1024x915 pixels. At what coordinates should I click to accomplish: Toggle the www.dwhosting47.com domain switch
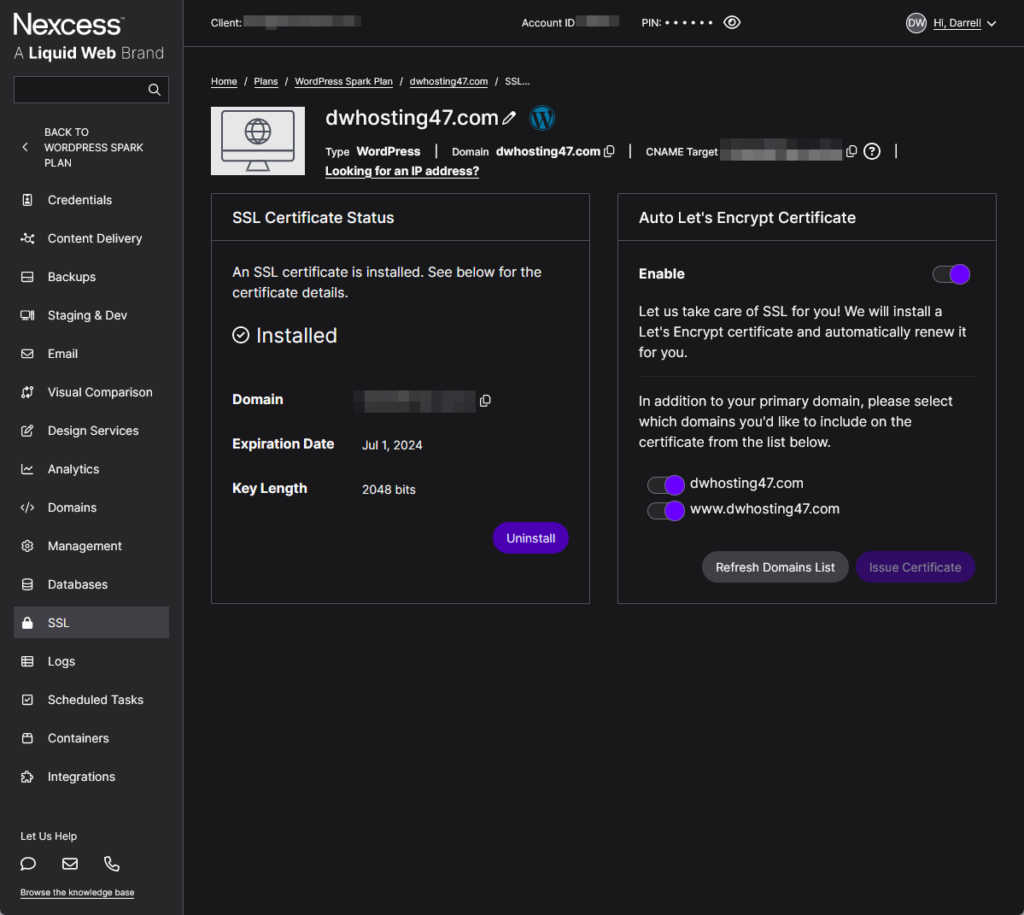click(665, 510)
